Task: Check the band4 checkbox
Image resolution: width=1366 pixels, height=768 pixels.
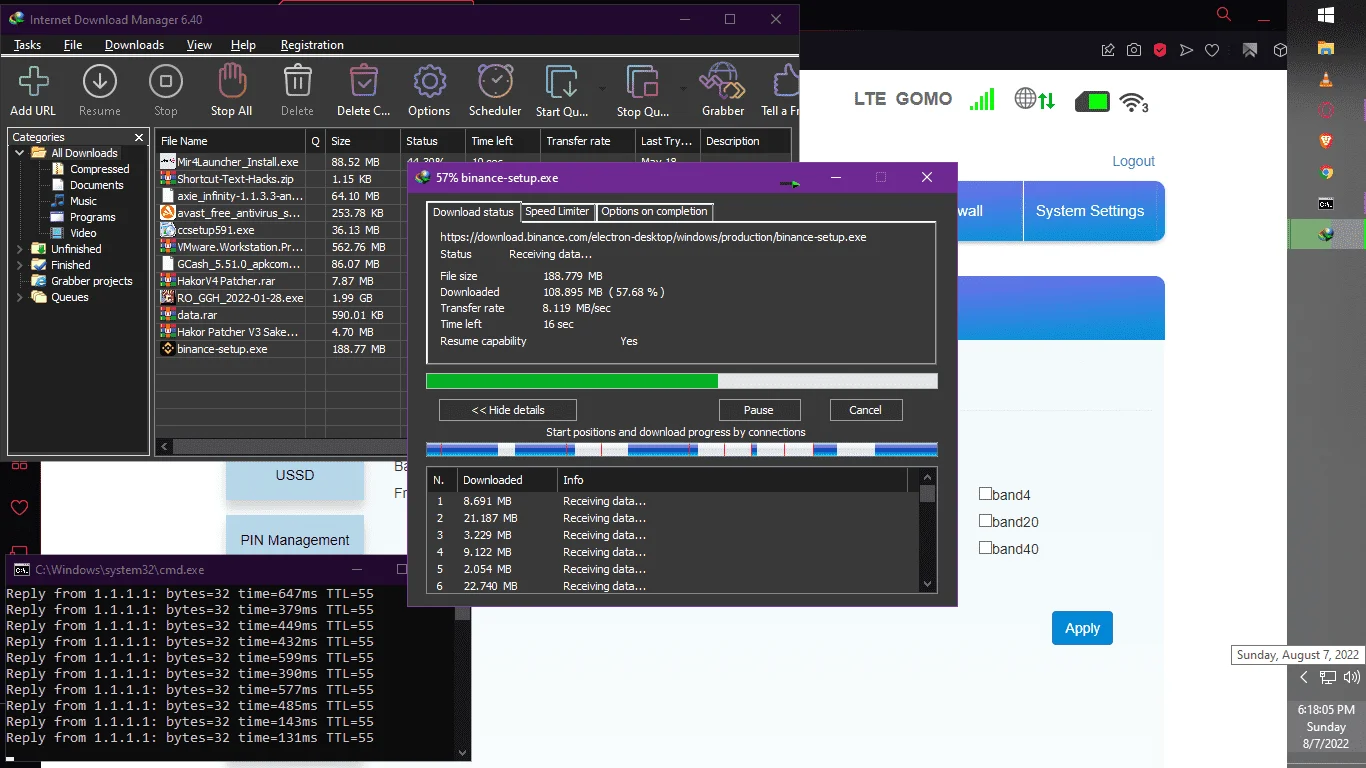Action: pos(985,493)
